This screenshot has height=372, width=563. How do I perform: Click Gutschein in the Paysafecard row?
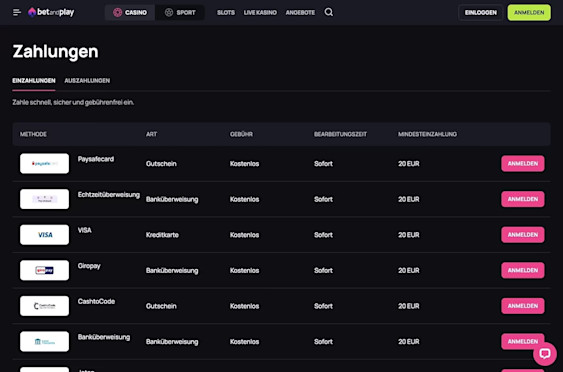click(x=161, y=164)
